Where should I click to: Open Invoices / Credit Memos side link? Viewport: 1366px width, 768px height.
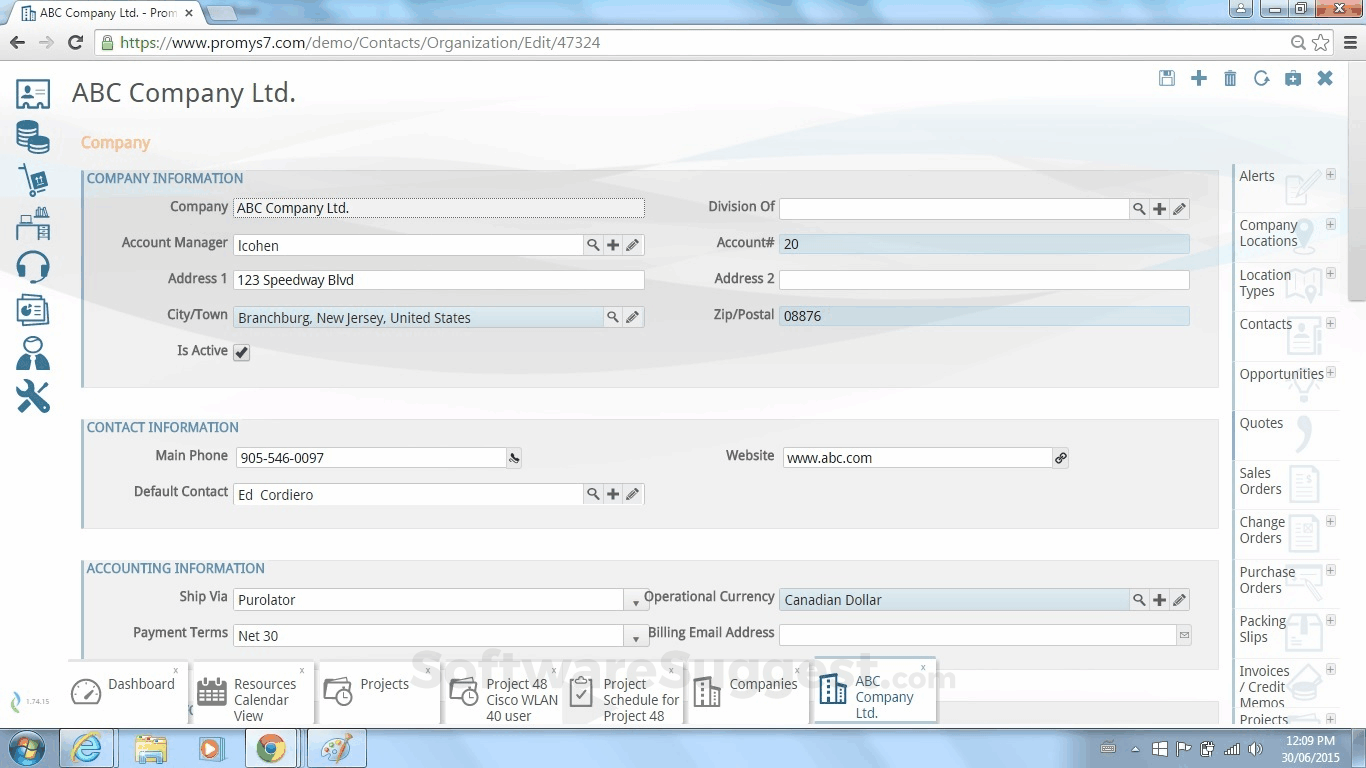click(x=1264, y=686)
